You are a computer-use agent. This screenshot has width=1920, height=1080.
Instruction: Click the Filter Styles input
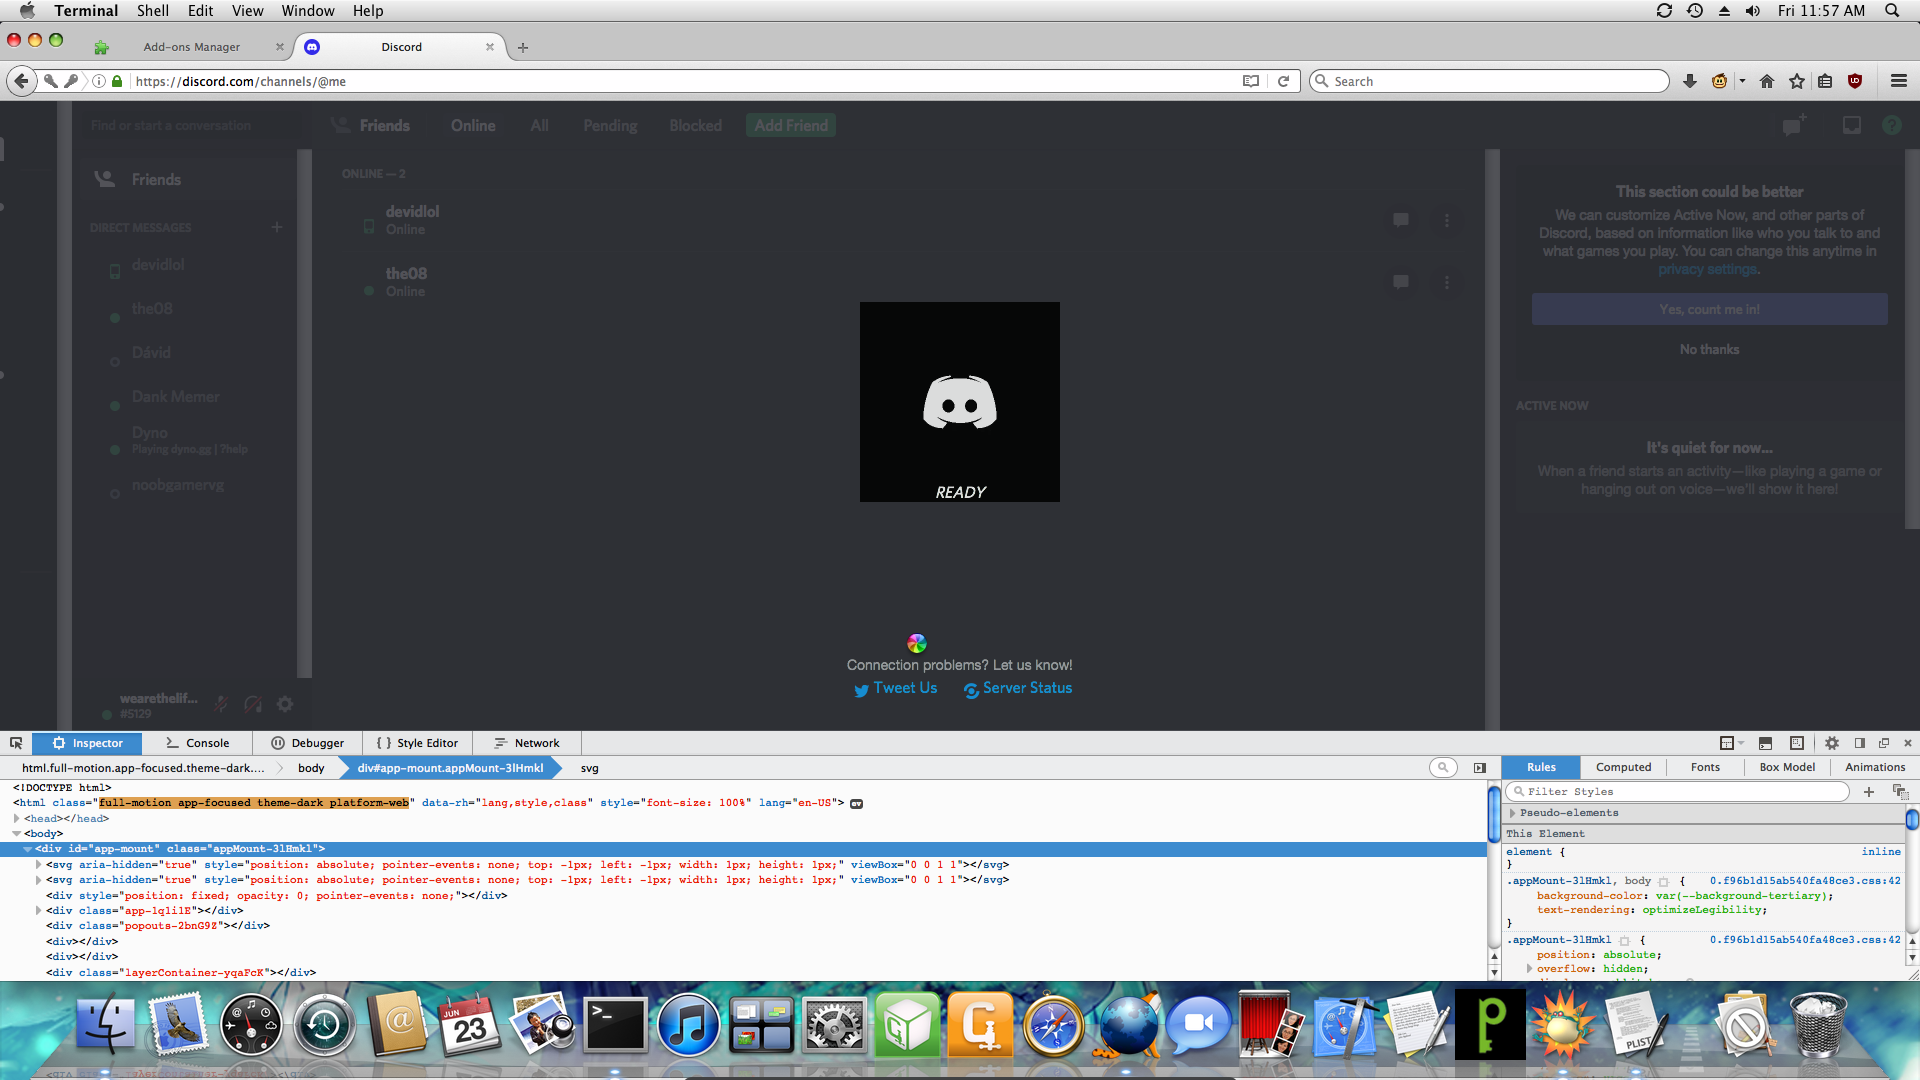pos(1678,791)
